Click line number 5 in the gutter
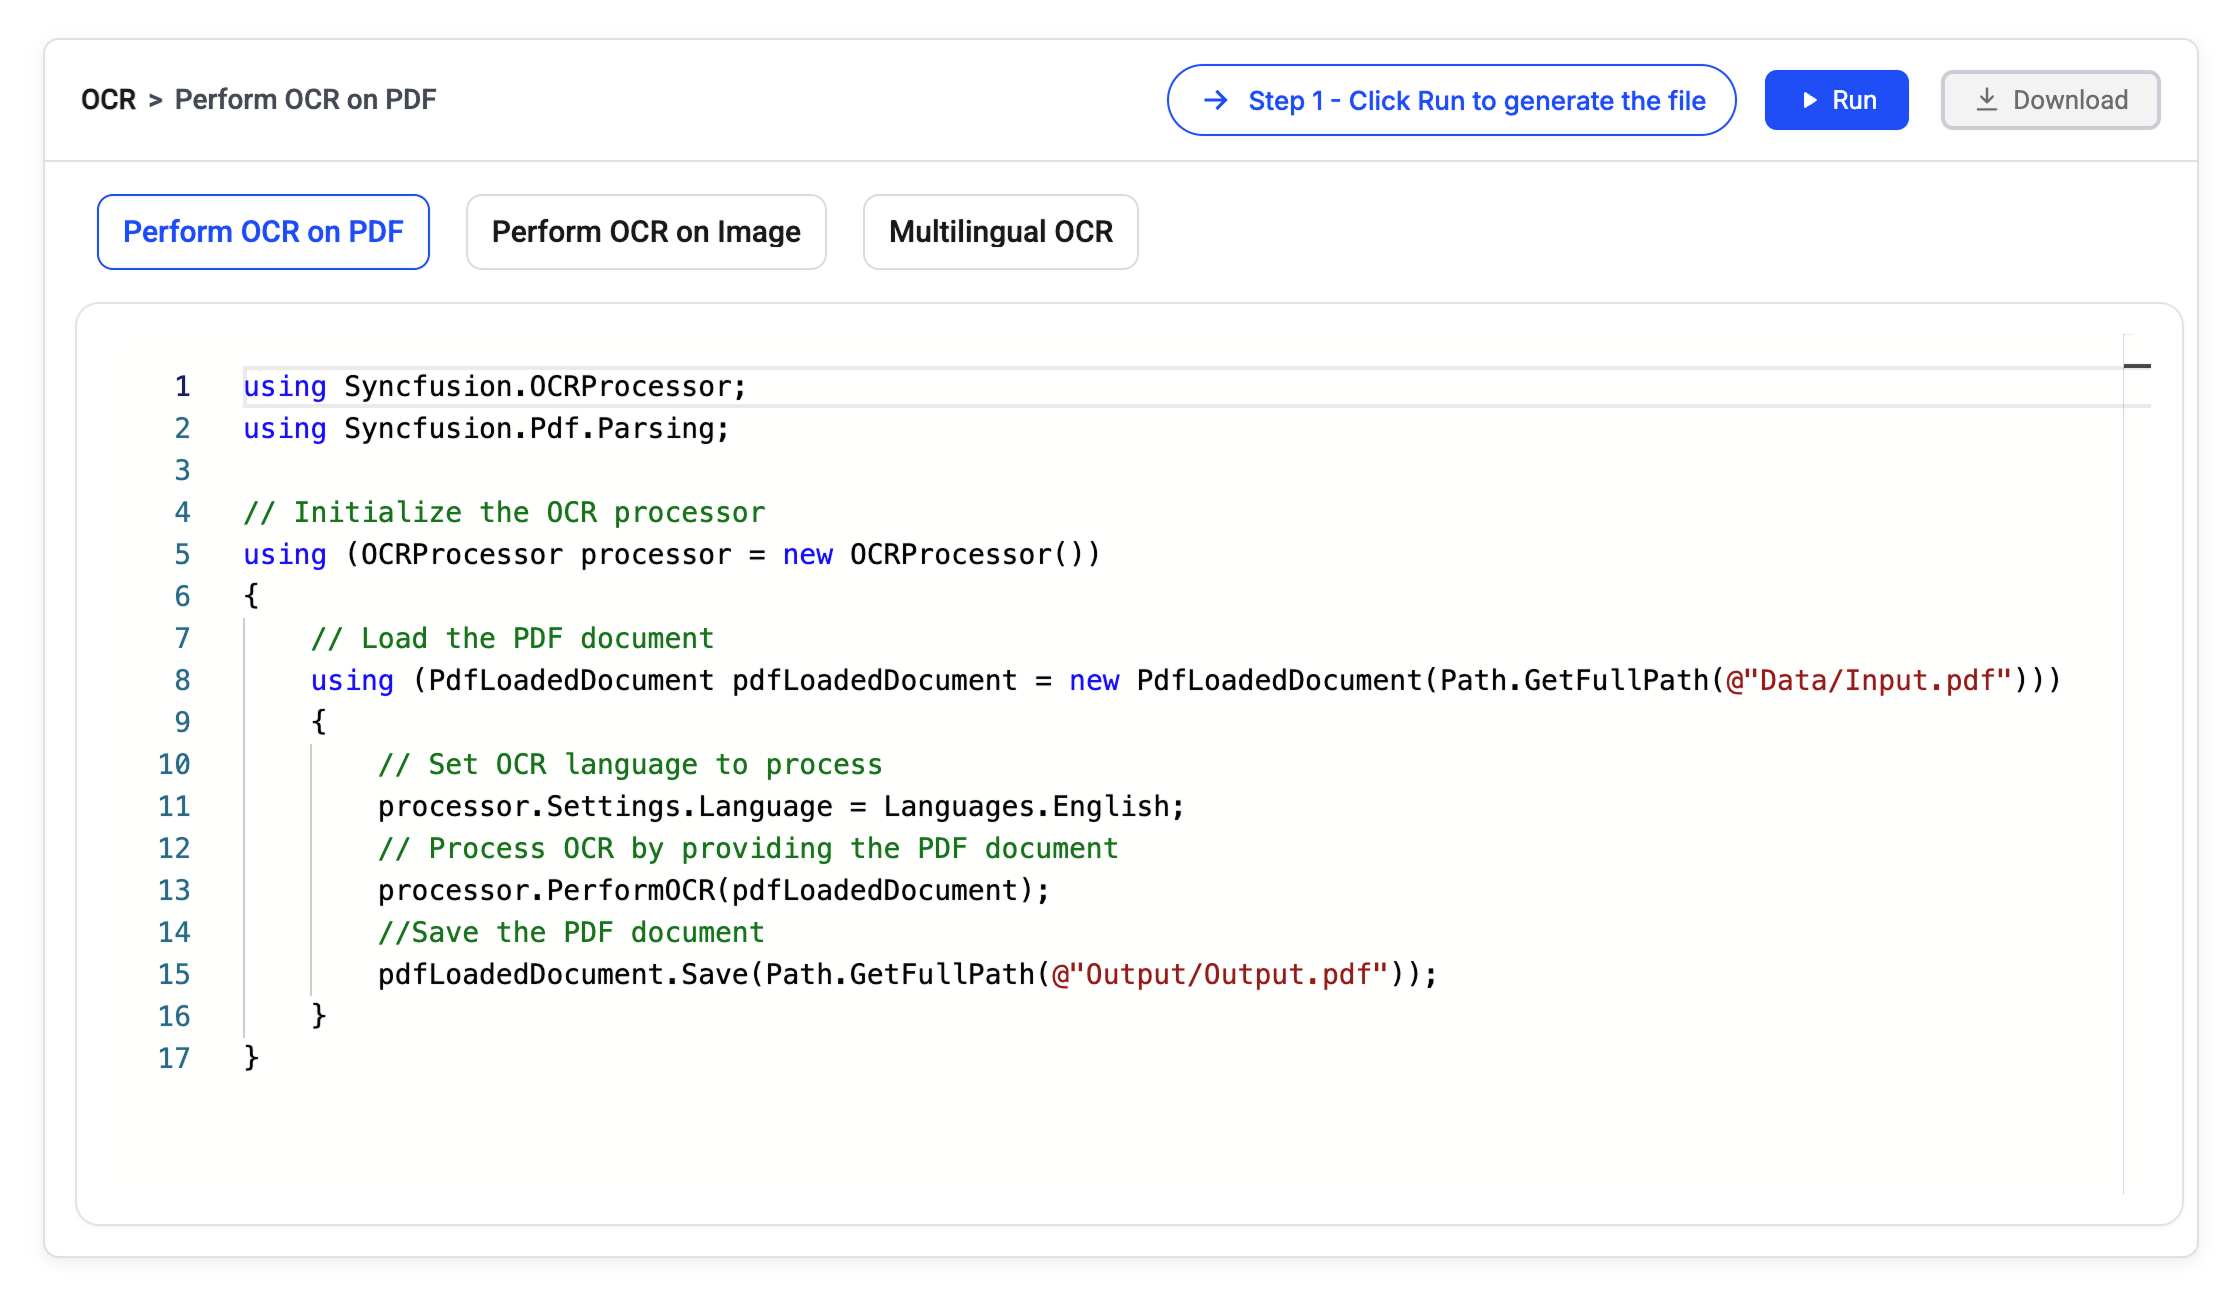 pyautogui.click(x=182, y=554)
